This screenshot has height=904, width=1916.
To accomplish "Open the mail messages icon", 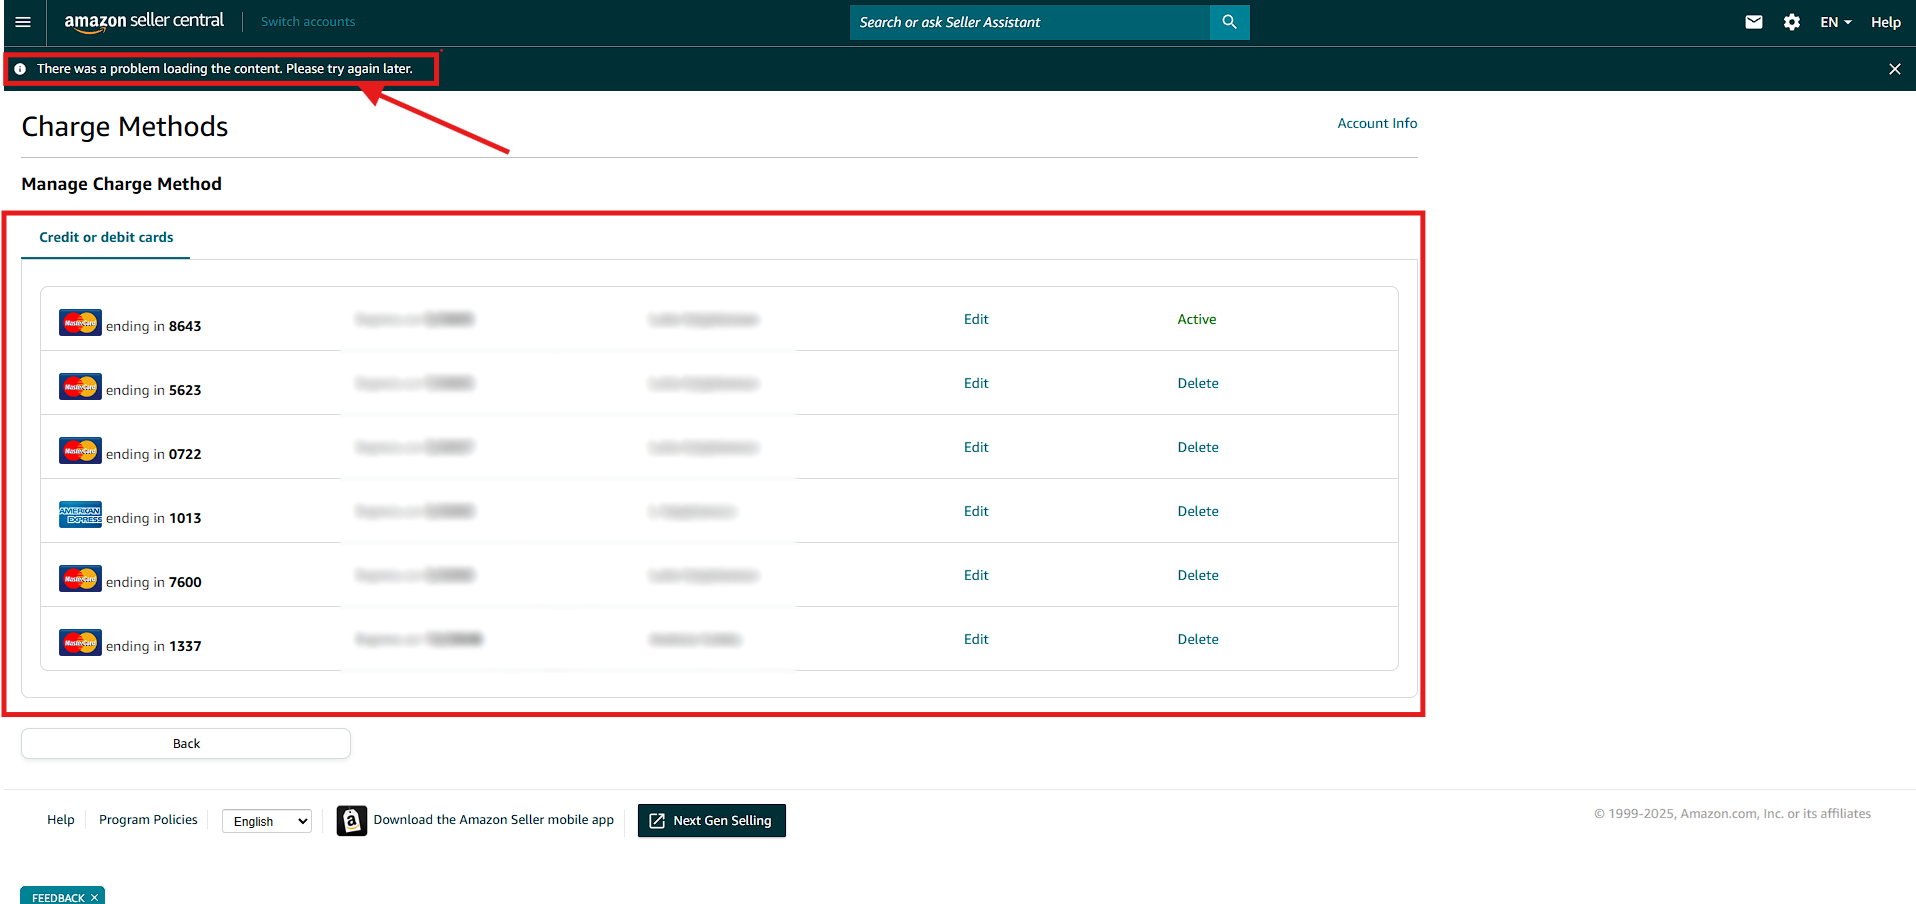I will click(1754, 22).
